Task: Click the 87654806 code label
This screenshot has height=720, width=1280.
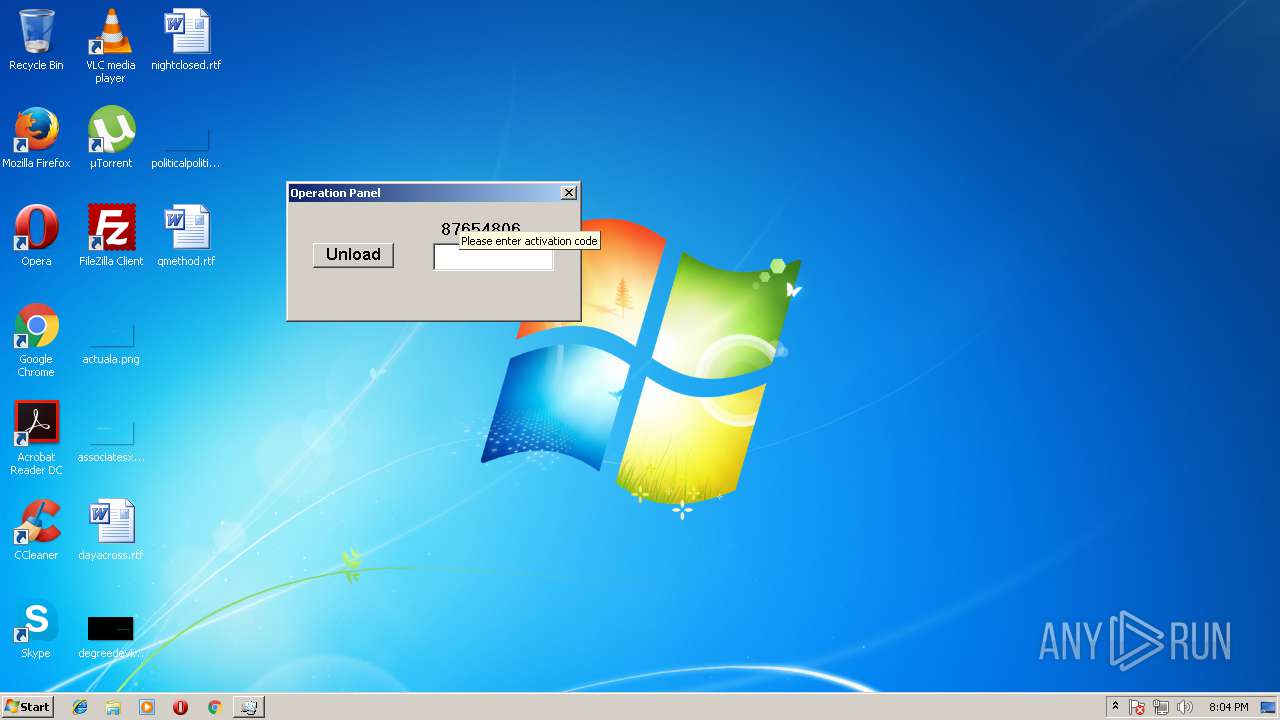Action: (481, 228)
